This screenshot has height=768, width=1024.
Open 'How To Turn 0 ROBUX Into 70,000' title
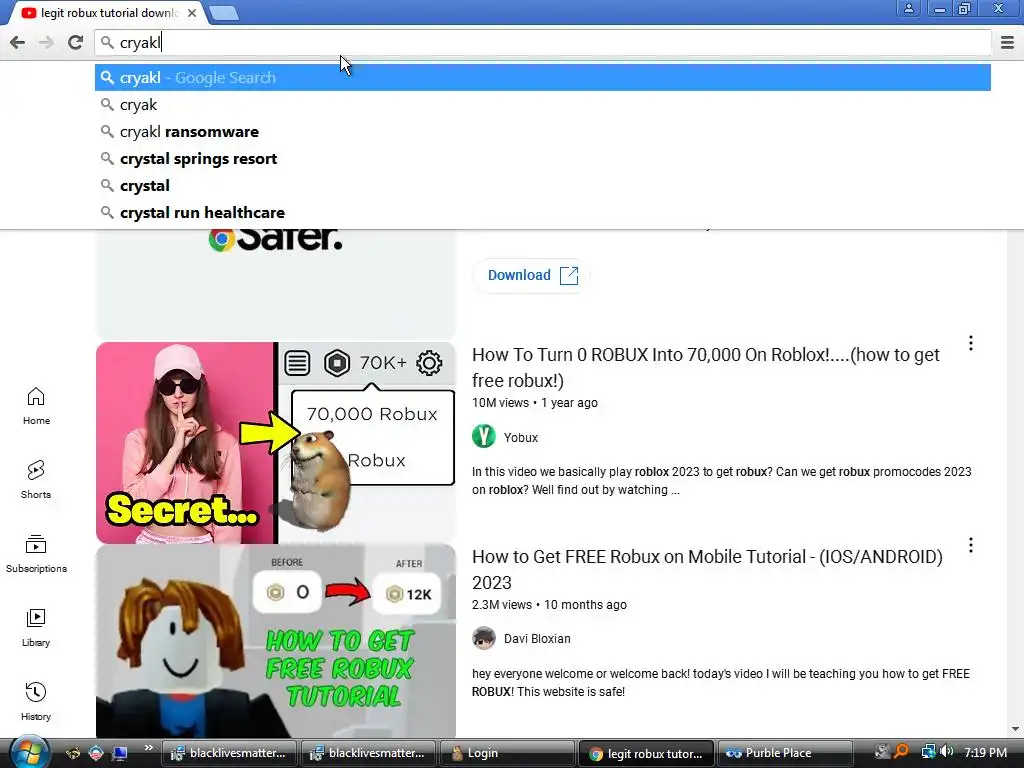pos(706,367)
